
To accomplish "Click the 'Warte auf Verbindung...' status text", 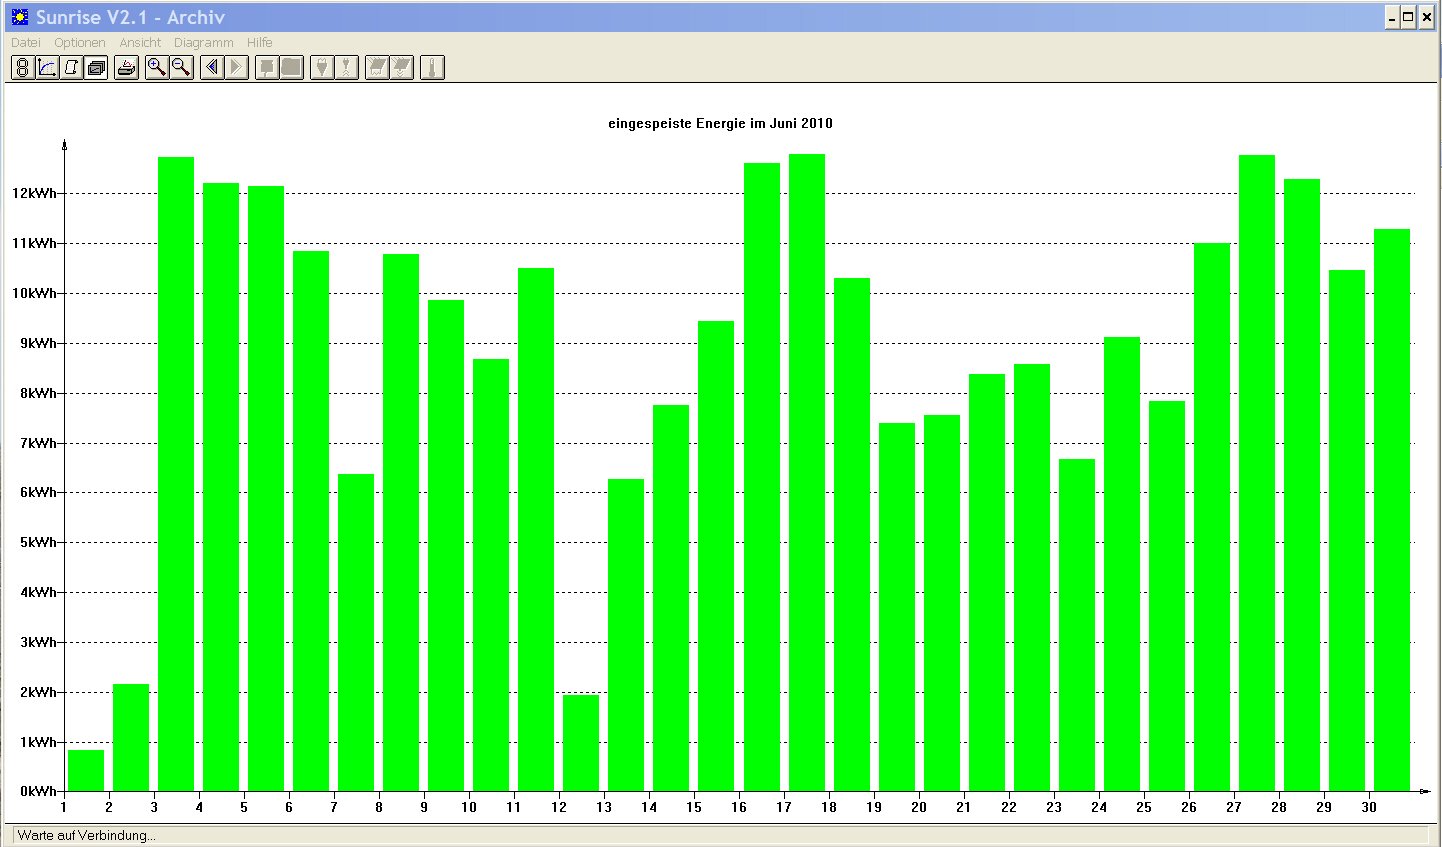I will click(x=87, y=835).
